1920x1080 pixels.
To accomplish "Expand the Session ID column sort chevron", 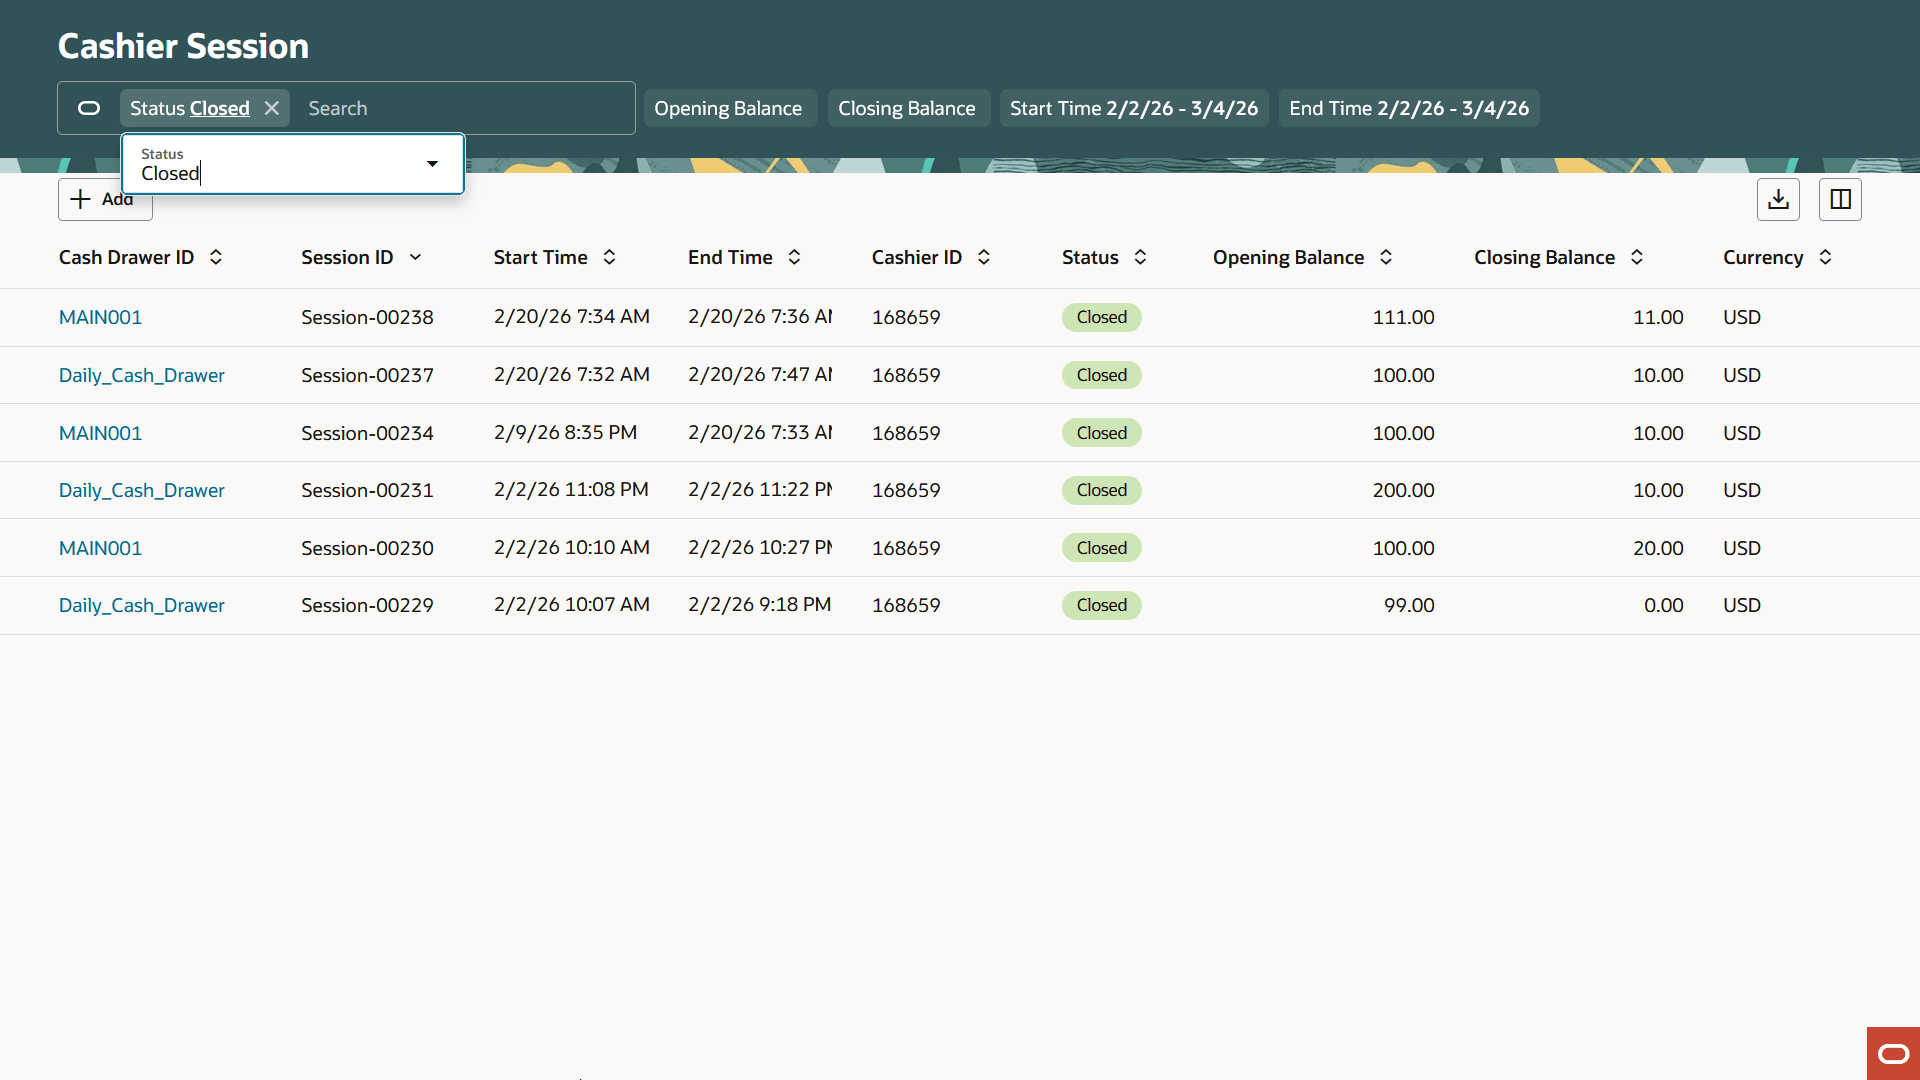I will point(416,257).
